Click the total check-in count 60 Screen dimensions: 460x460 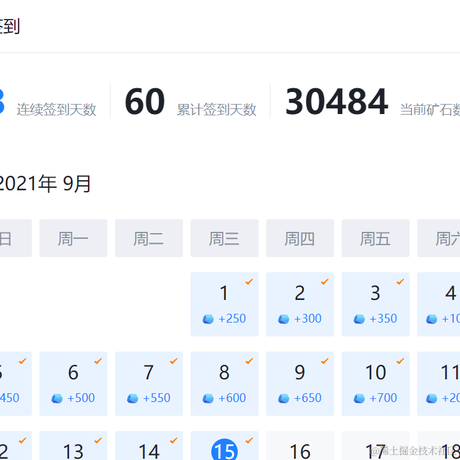145,101
